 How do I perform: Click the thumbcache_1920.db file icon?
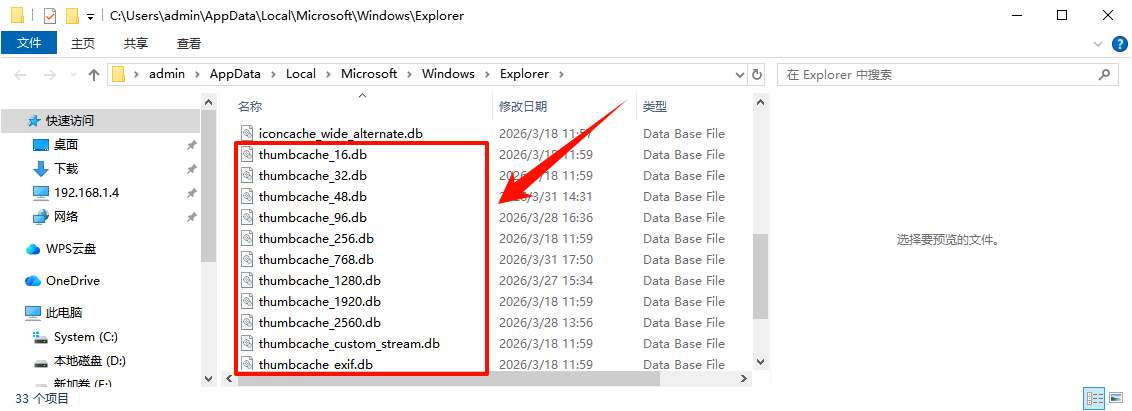247,301
